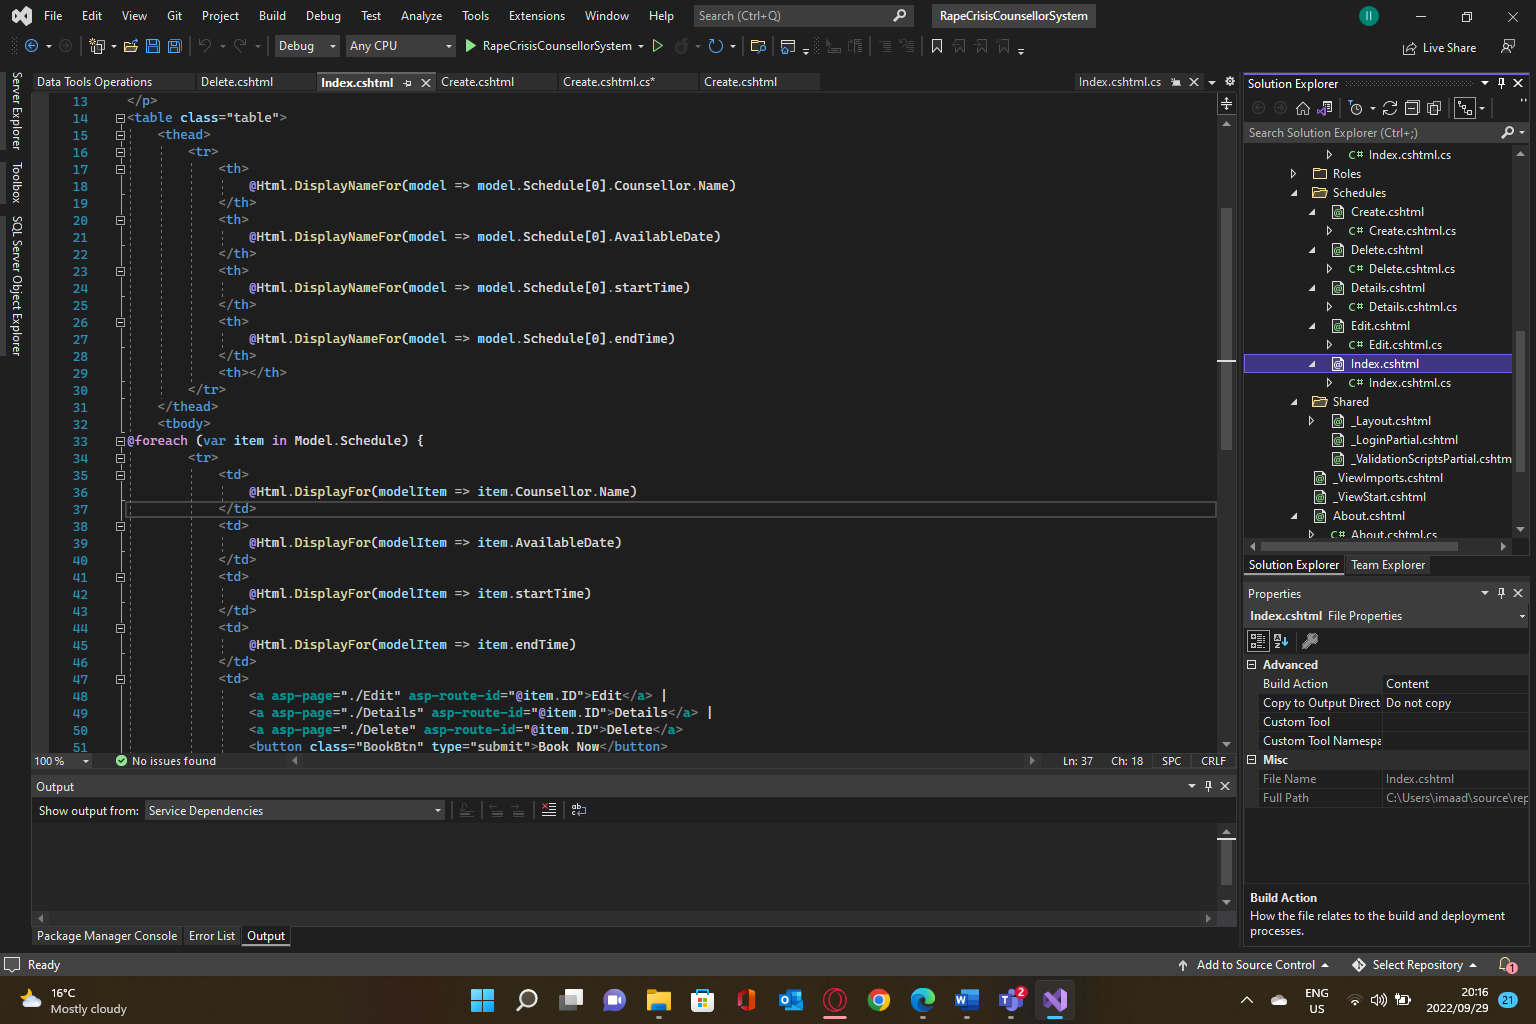Viewport: 1536px width, 1024px height.
Task: Click the Show All Files icon
Action: coord(1434,108)
